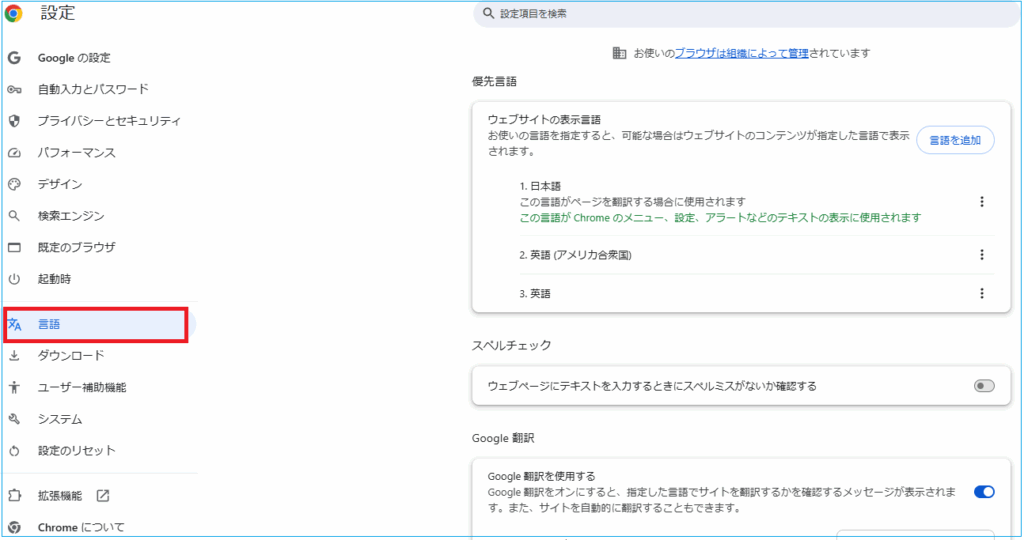Click the shield icon for プライバシーとセキュリティ
Viewport: 1024px width, 540px height.
click(x=14, y=121)
